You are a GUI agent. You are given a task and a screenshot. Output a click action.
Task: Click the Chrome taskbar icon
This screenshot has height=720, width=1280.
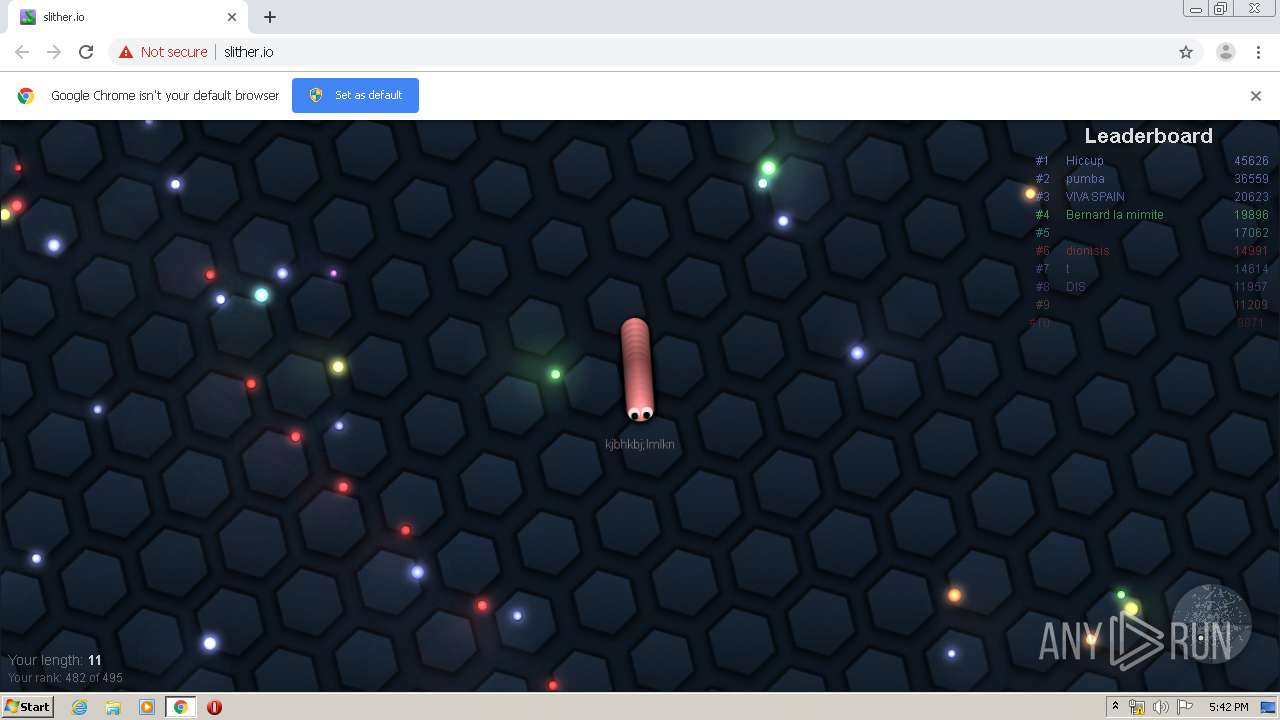[x=180, y=707]
